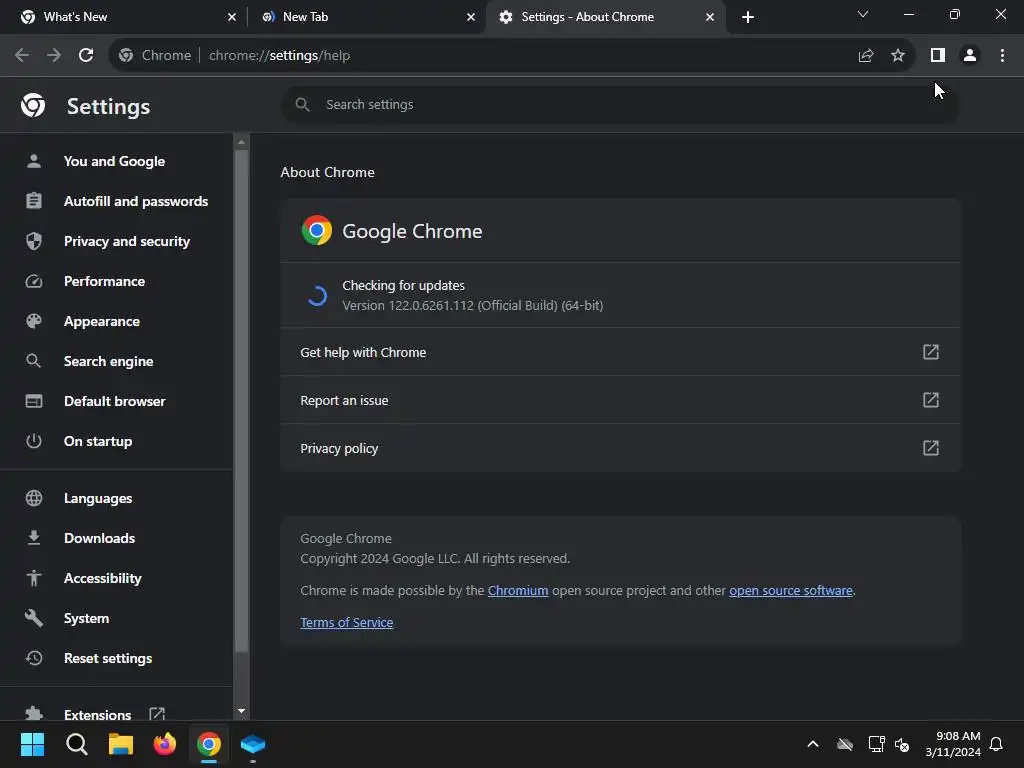Click the muted volume tray icon
Viewport: 1024px width, 768px height.
(903, 744)
